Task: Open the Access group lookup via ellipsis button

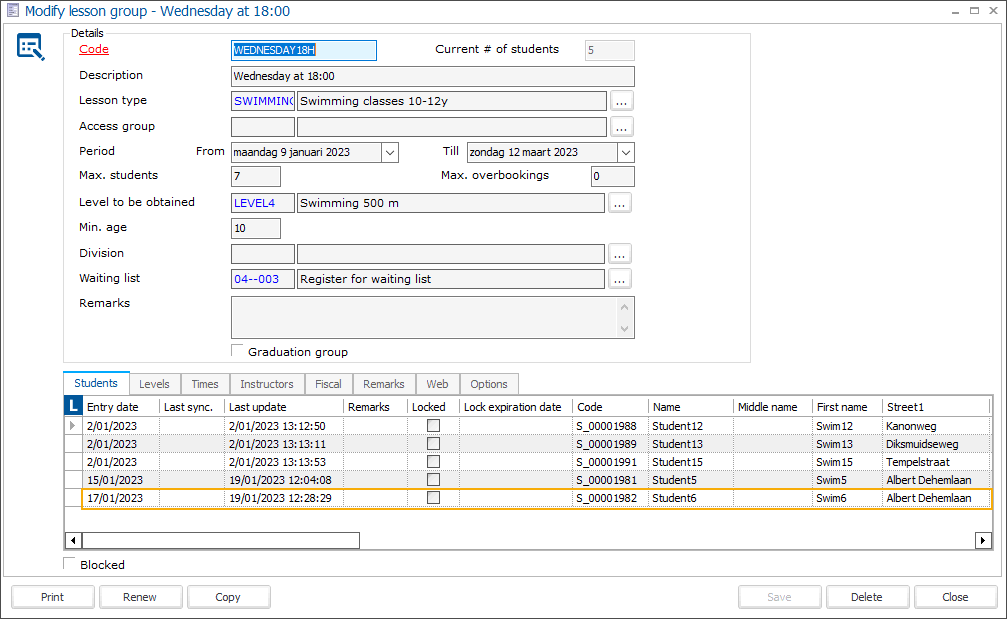Action: tap(620, 126)
